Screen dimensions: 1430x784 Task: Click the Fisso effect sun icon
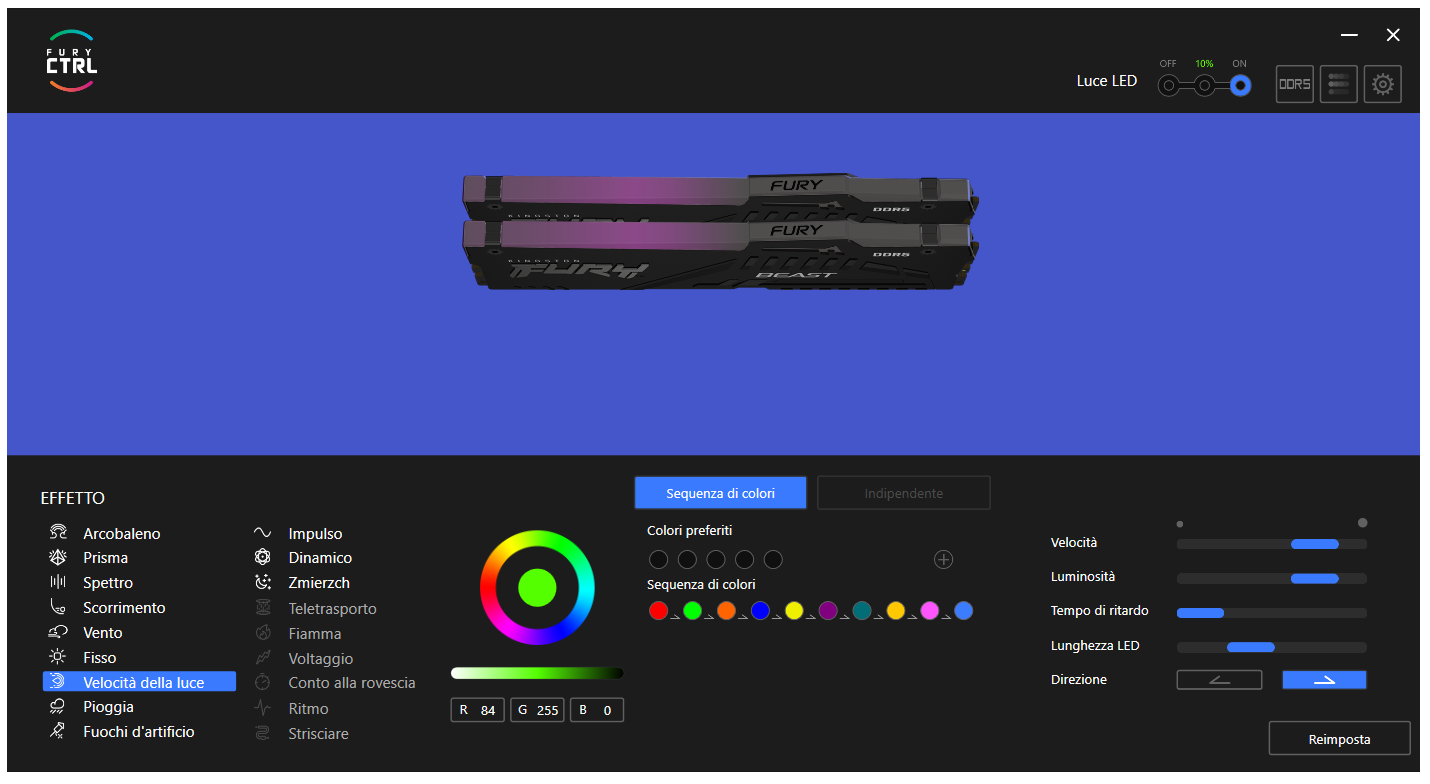(58, 657)
